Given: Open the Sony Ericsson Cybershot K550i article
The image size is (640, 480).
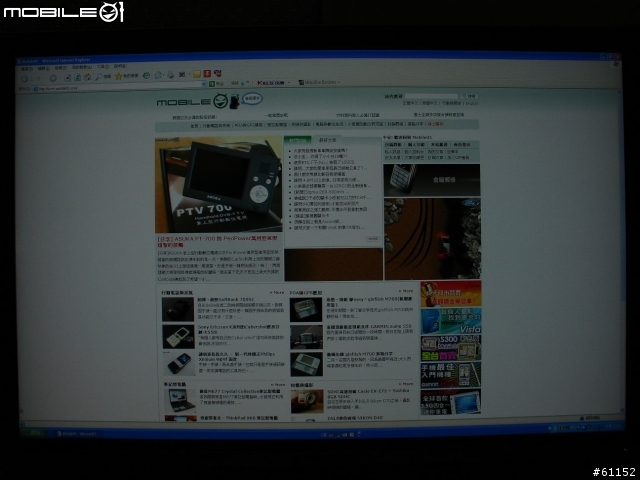Looking at the screenshot, I should 238,329.
